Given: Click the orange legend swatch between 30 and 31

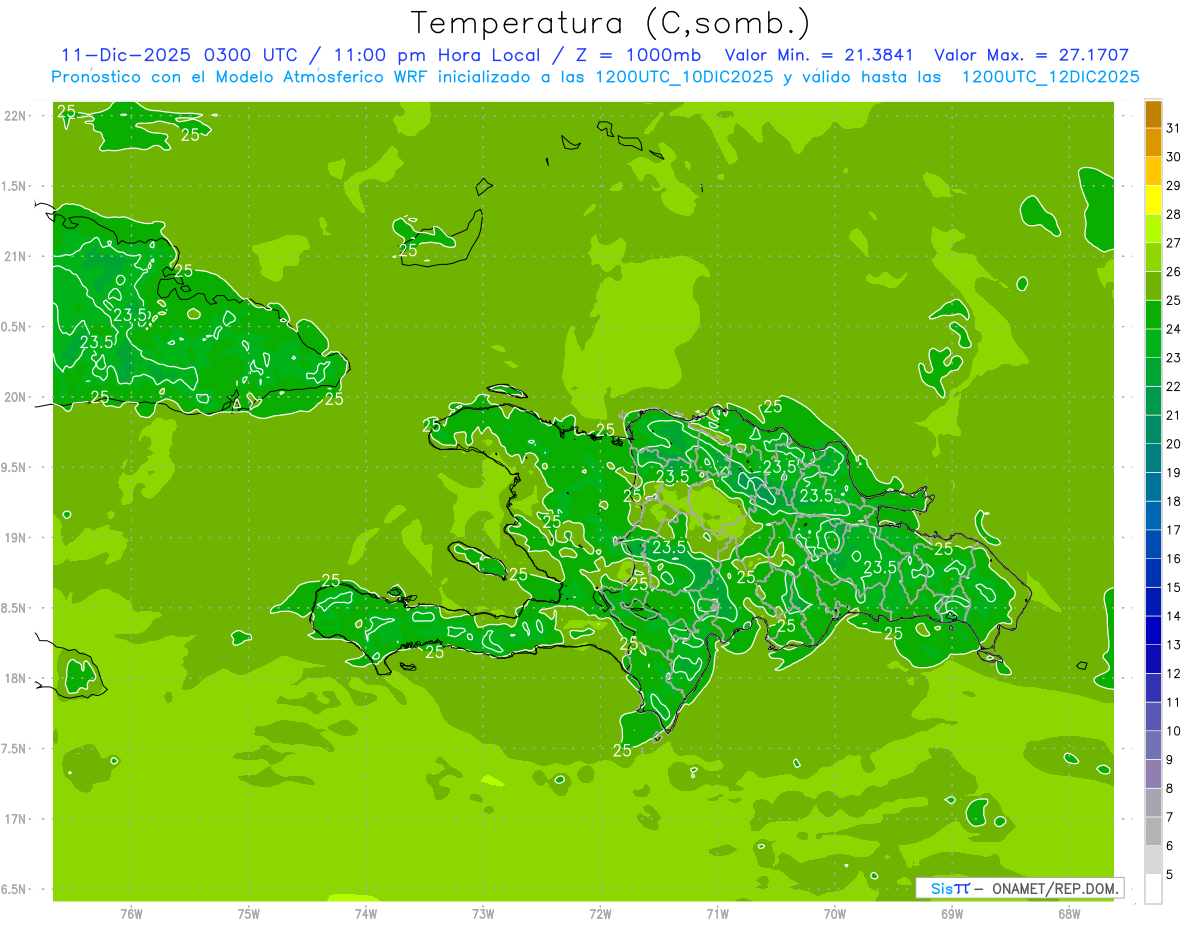Looking at the screenshot, I should (1153, 143).
